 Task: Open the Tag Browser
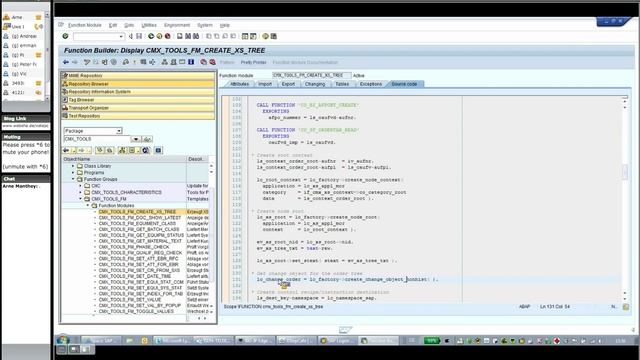point(138,100)
